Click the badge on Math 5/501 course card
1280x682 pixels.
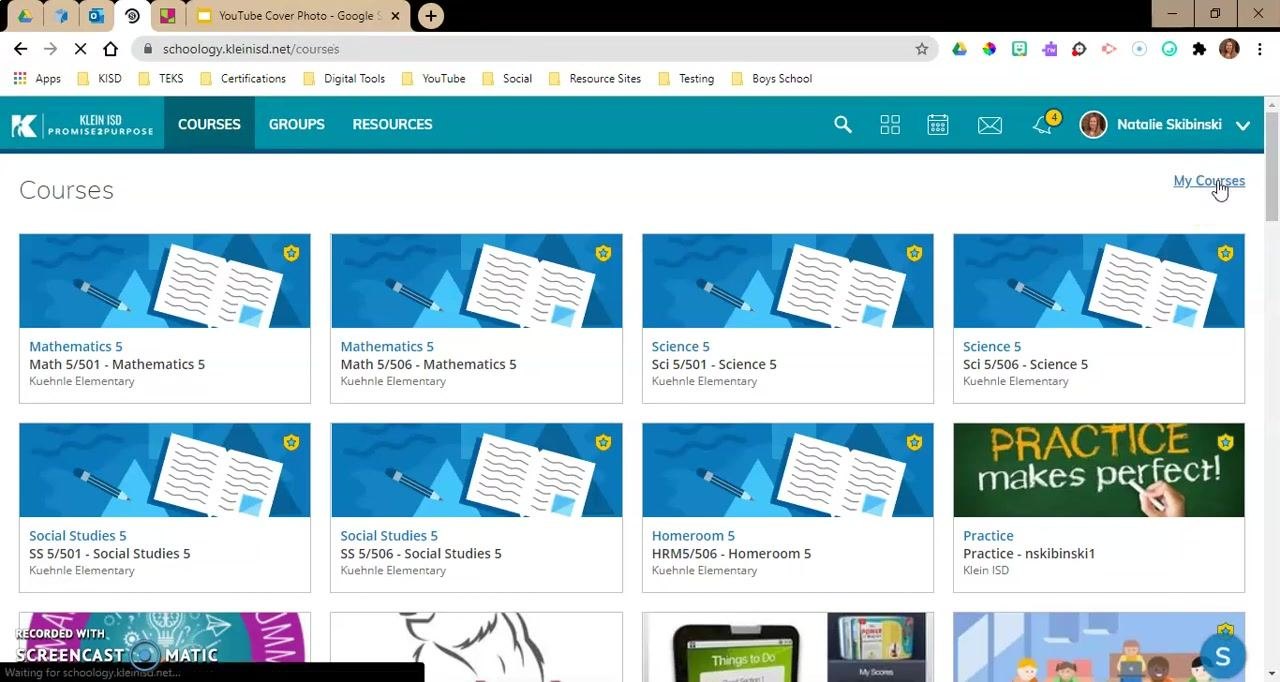pos(291,253)
